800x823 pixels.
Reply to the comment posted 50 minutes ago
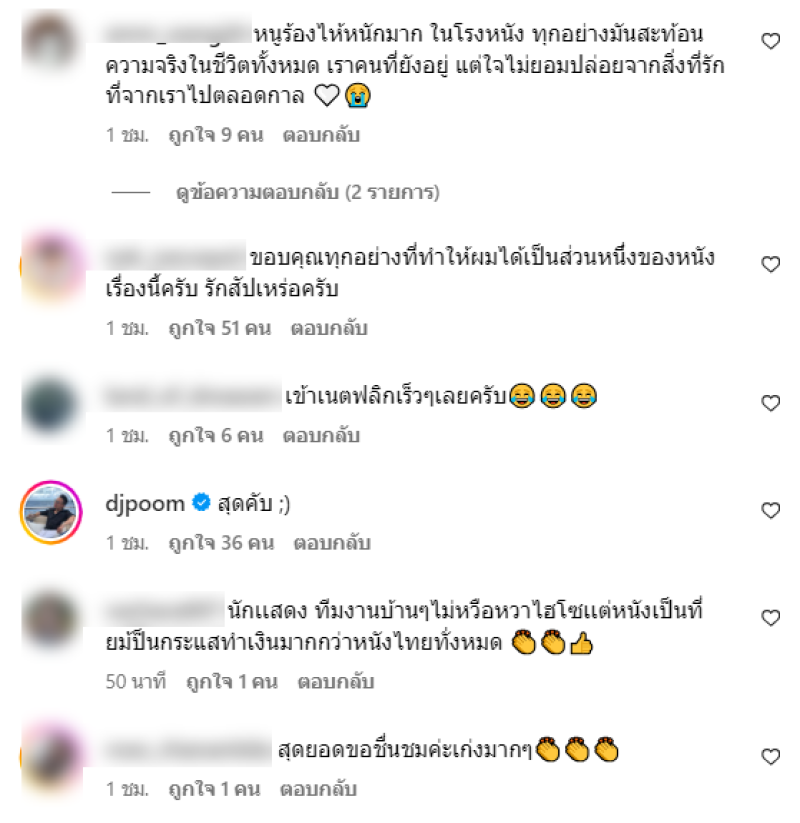tap(336, 682)
